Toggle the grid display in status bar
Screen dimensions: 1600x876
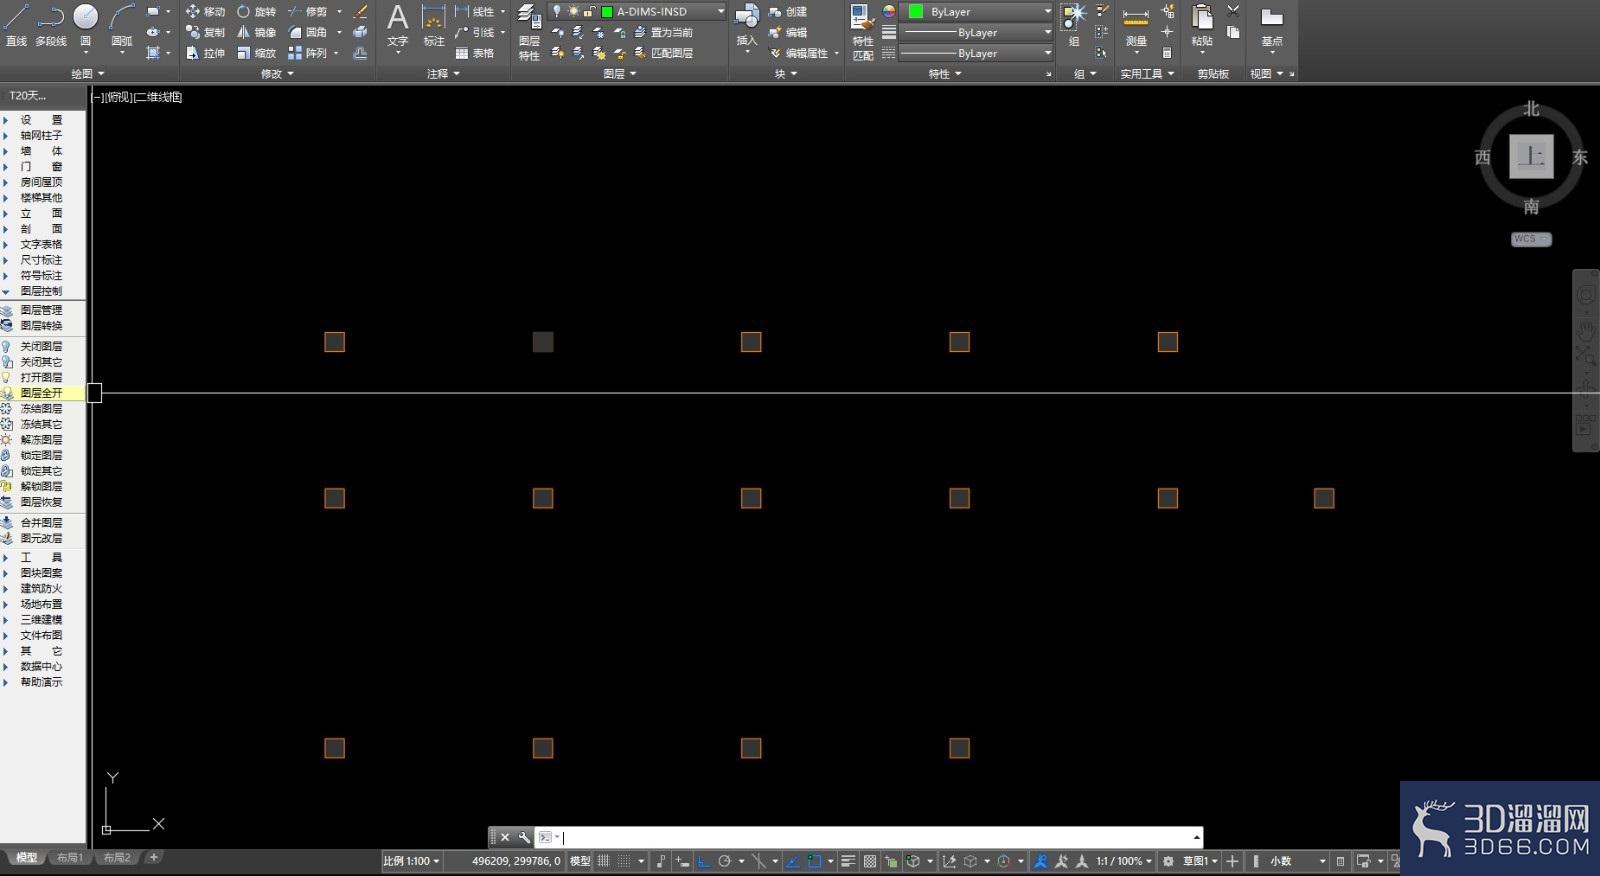(603, 861)
